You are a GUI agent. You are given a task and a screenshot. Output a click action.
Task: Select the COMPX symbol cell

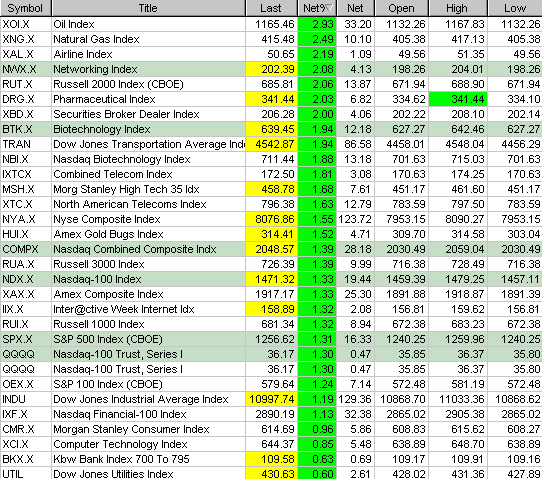26,249
